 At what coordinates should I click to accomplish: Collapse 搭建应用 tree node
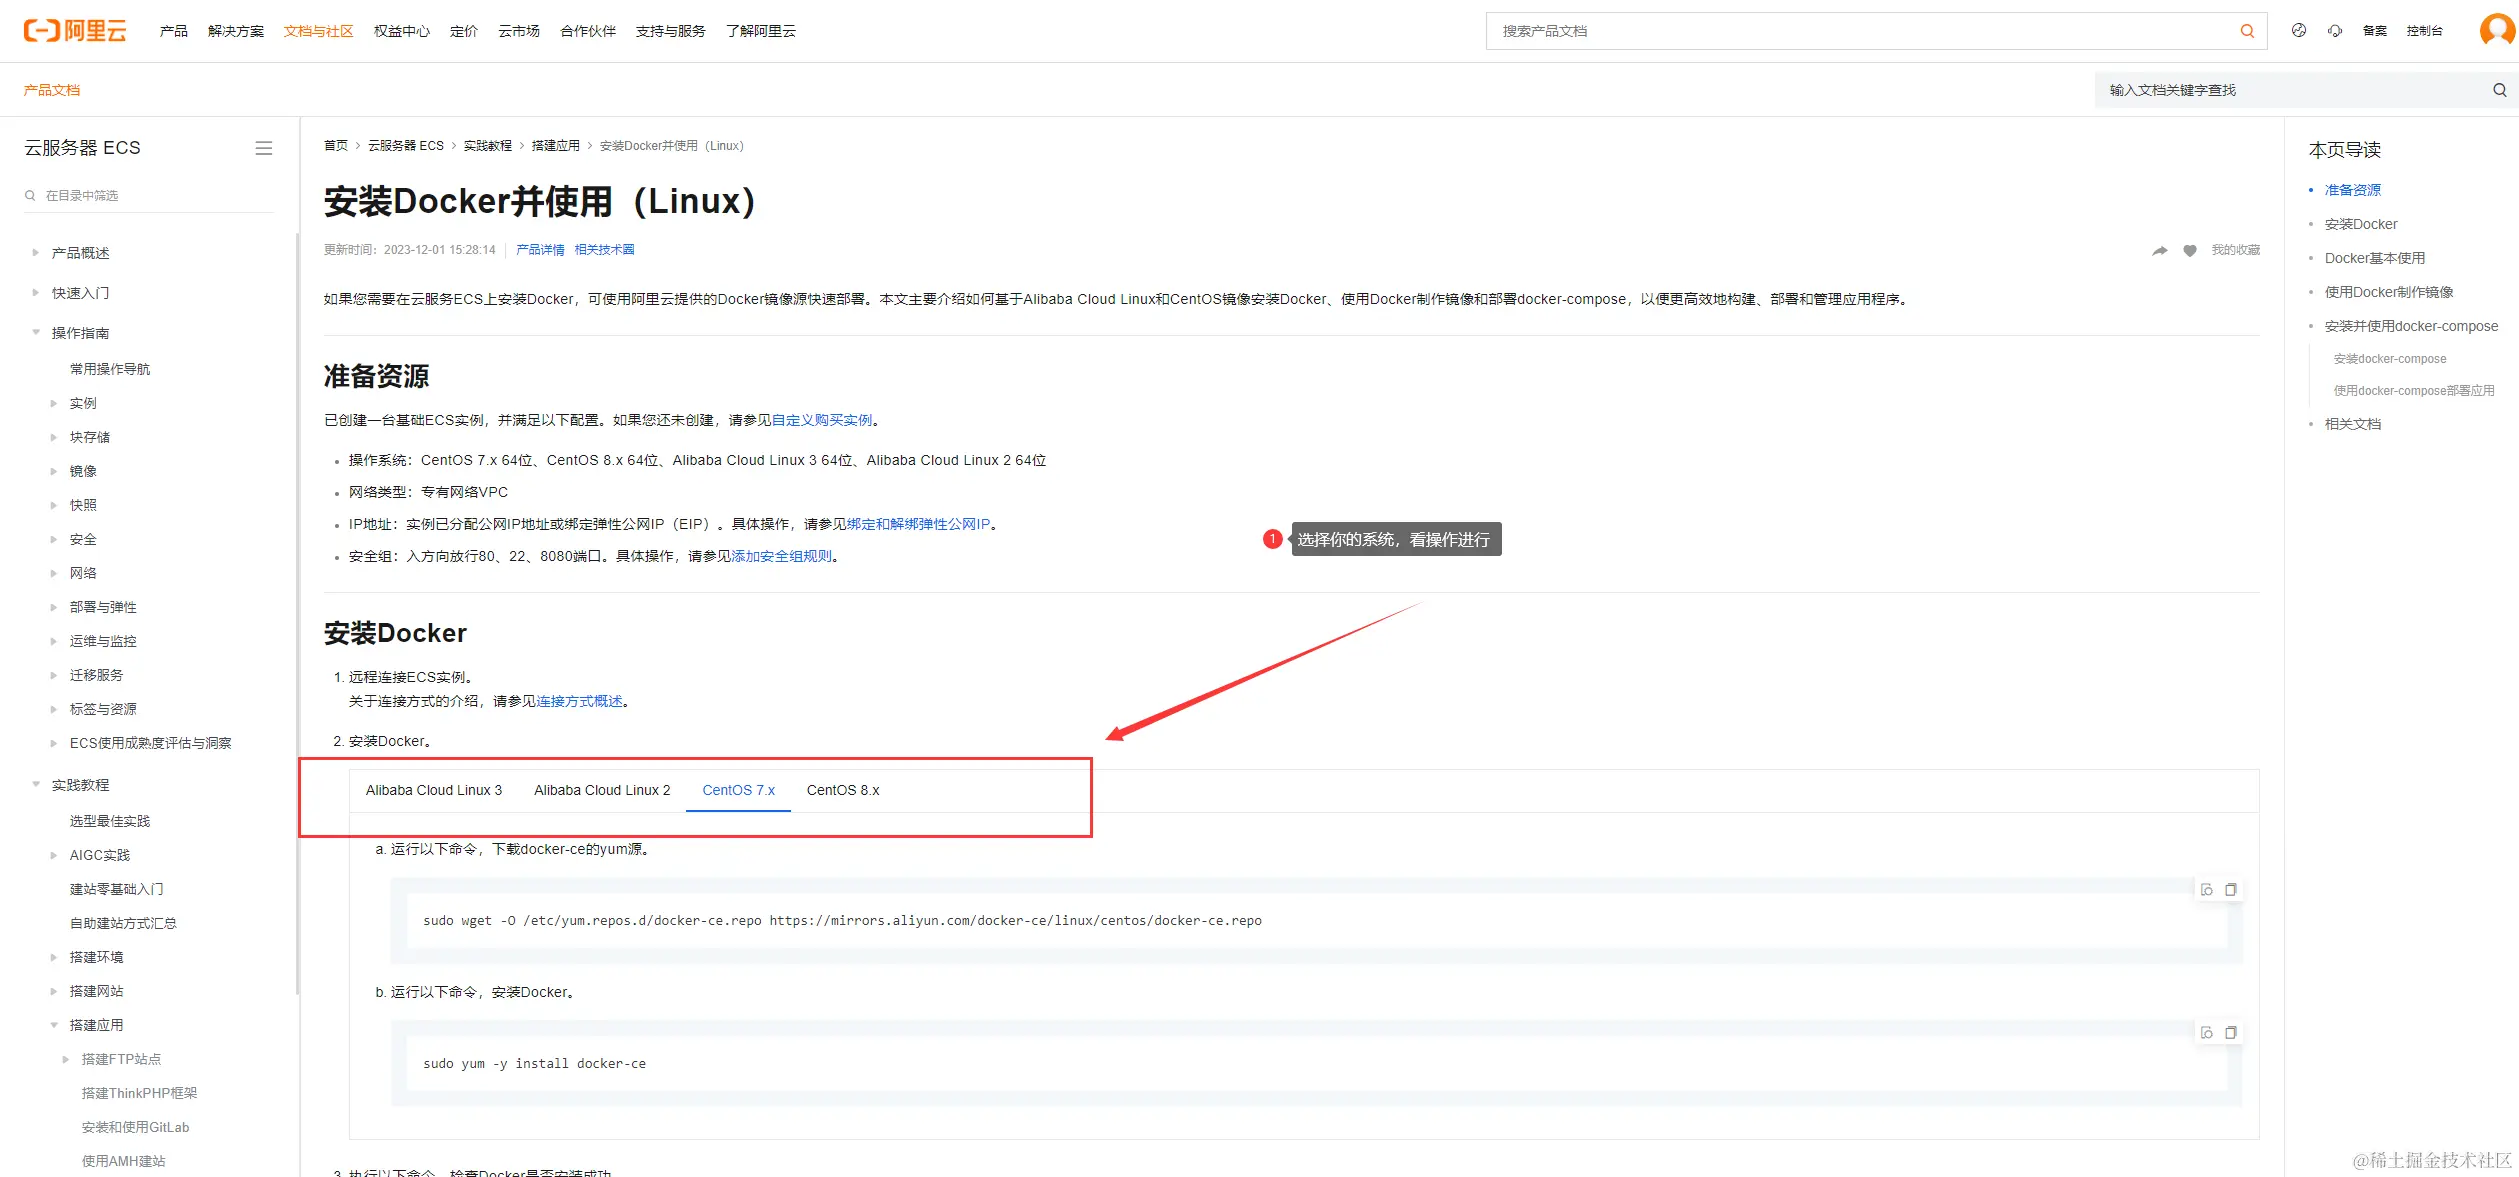pyautogui.click(x=54, y=1025)
